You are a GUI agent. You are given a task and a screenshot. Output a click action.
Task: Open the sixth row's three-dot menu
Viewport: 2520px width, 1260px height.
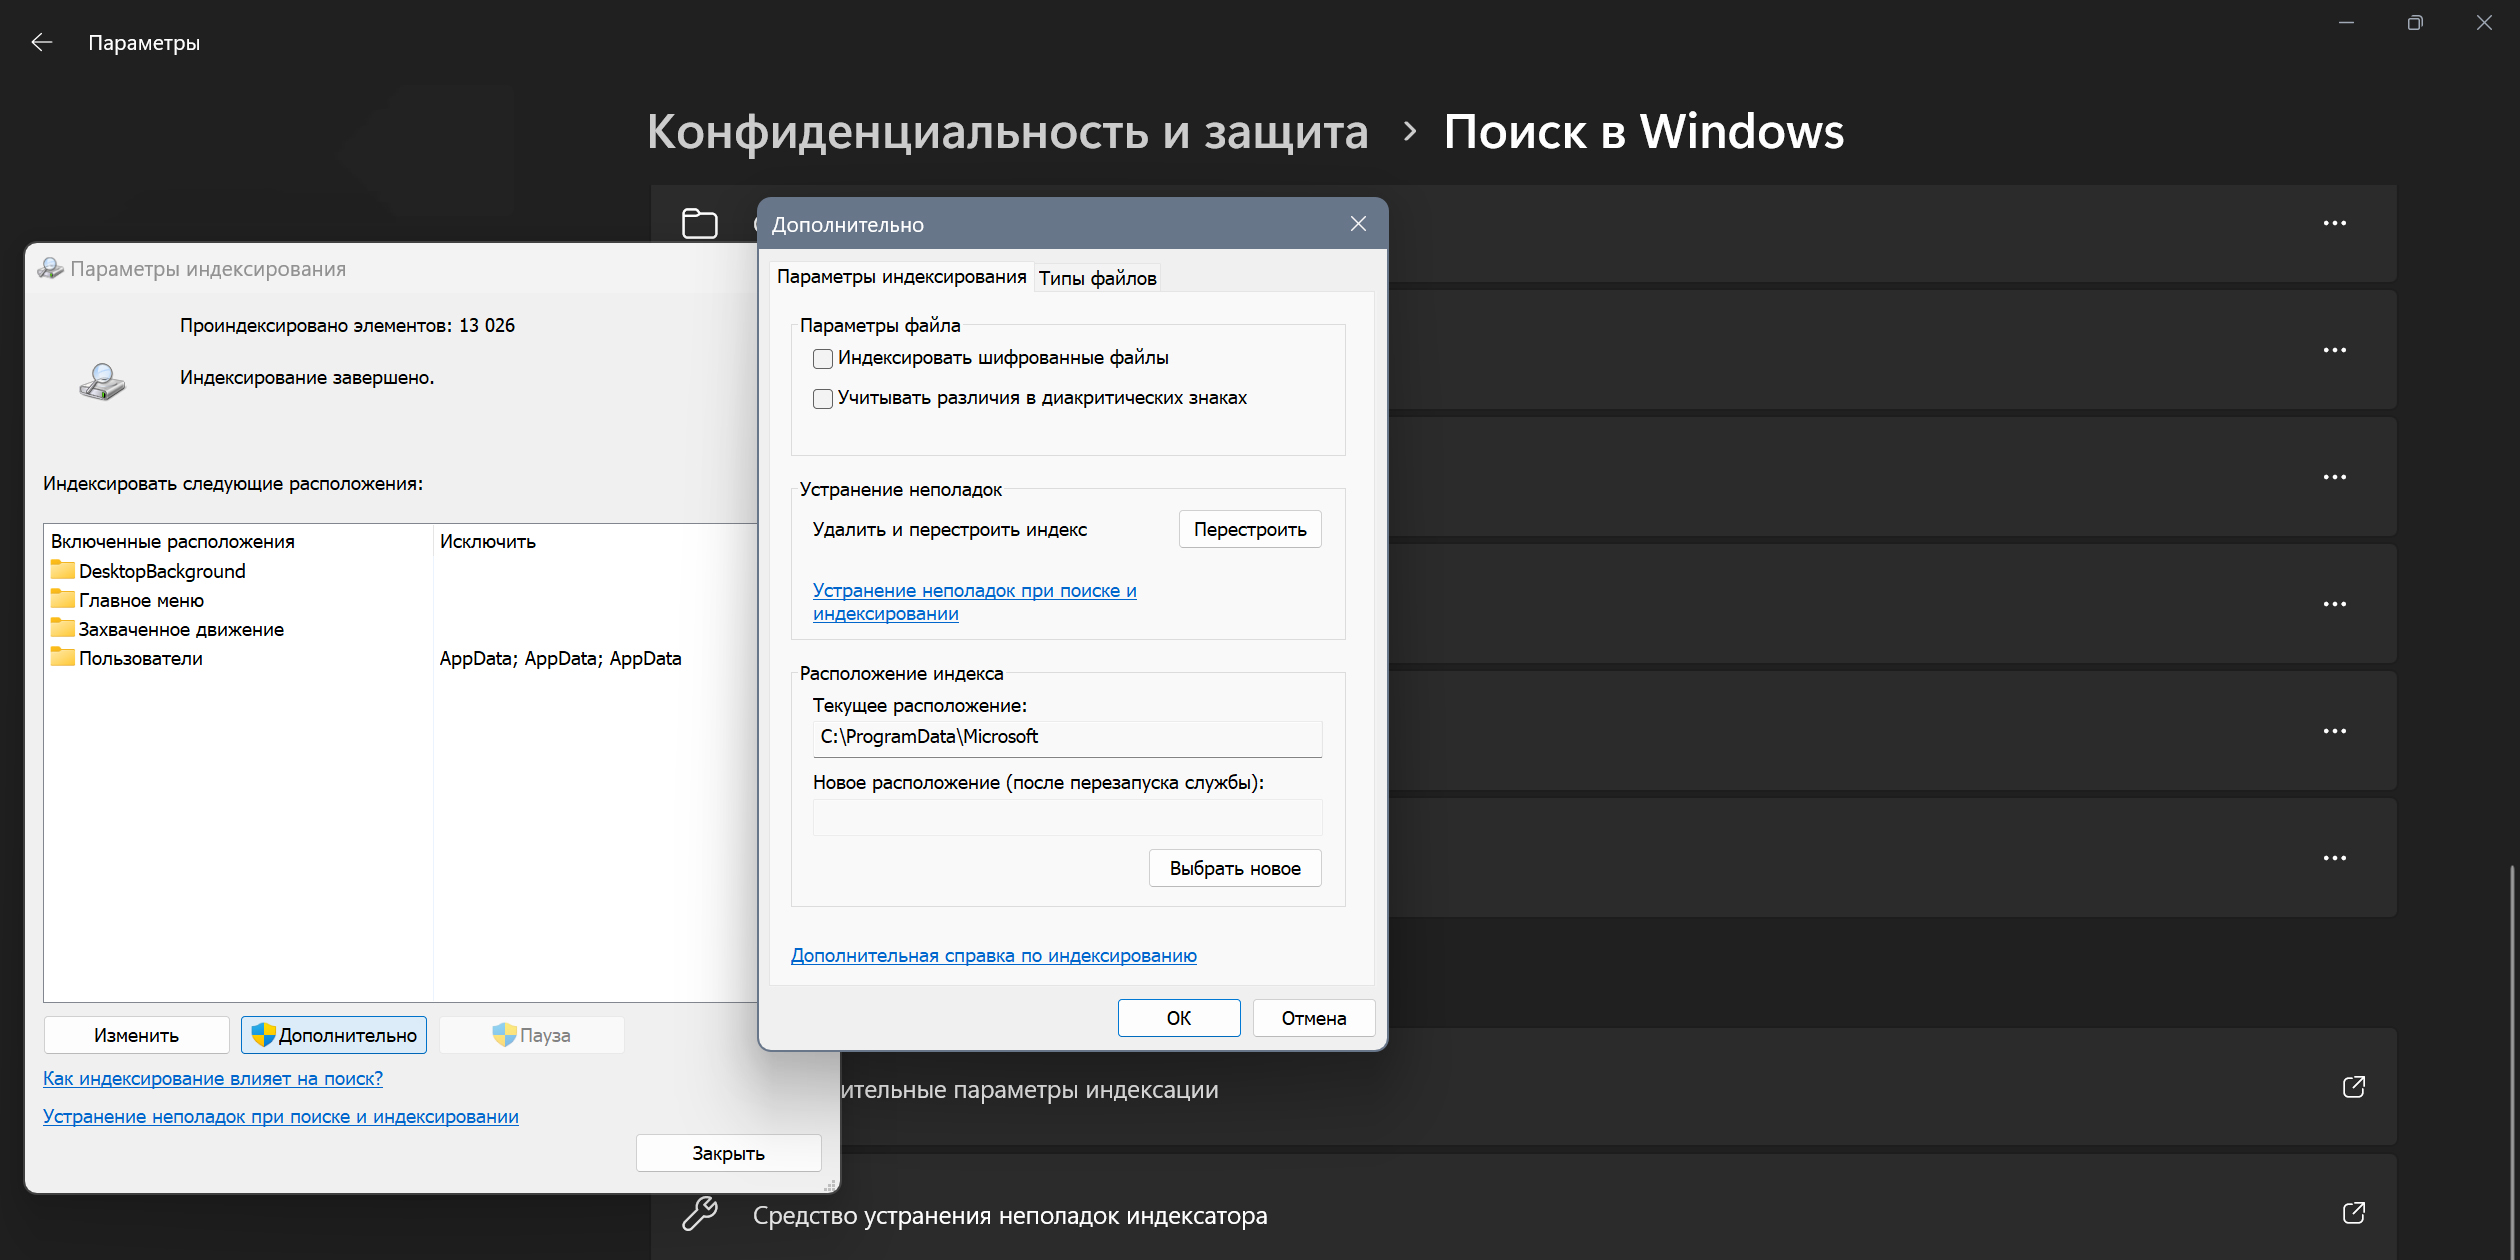(x=2335, y=858)
